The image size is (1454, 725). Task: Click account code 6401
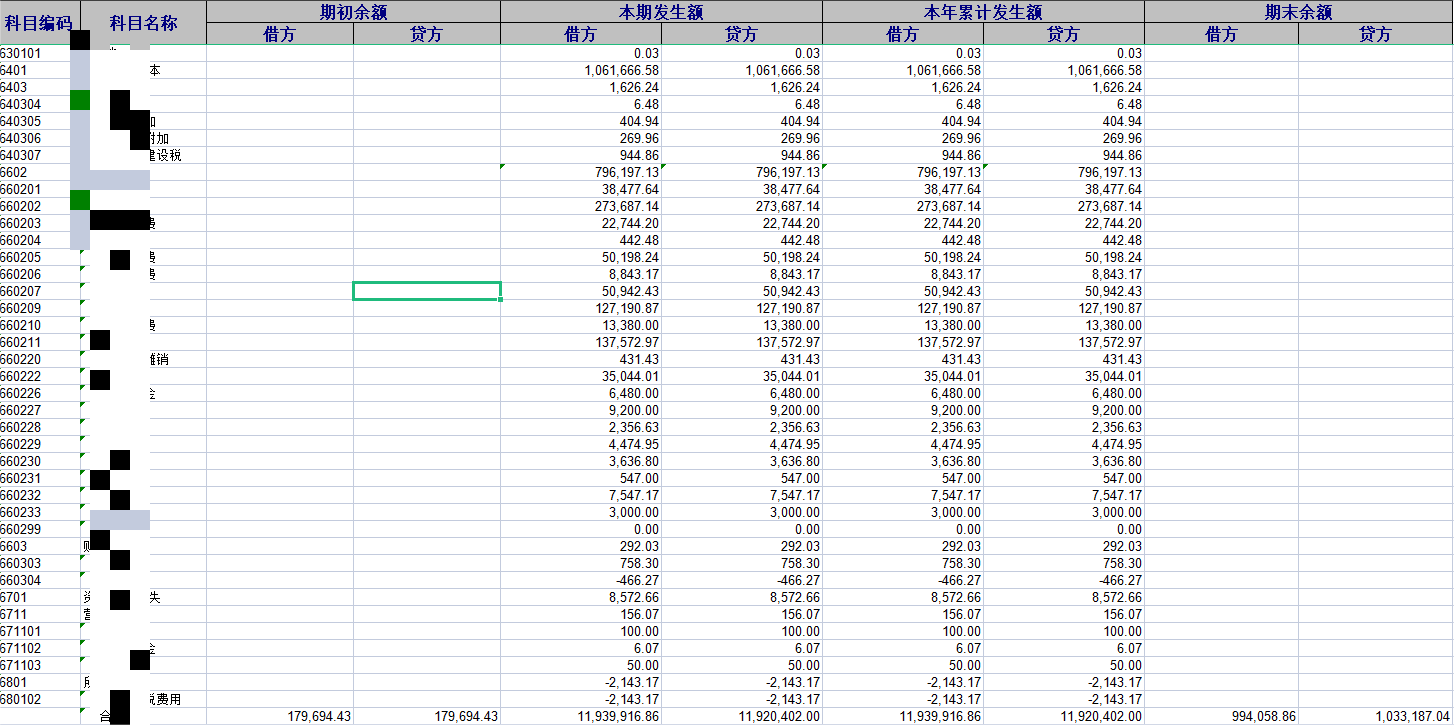[14, 70]
